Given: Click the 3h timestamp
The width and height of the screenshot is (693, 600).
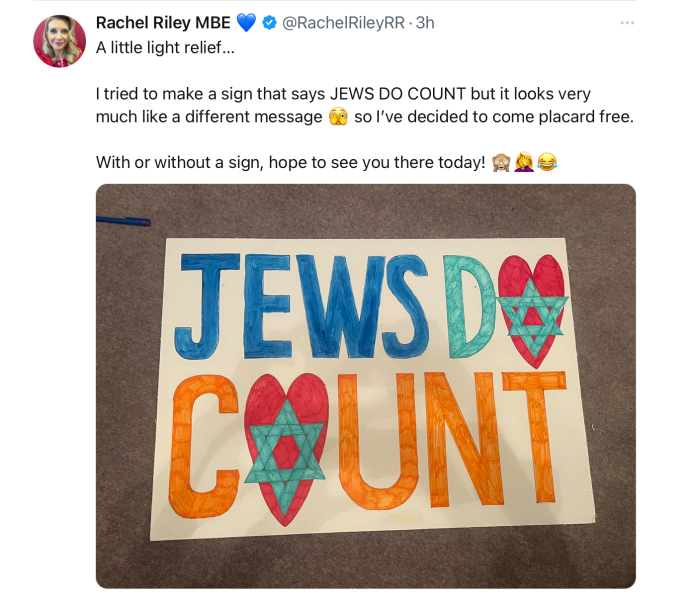Looking at the screenshot, I should (x=425, y=23).
